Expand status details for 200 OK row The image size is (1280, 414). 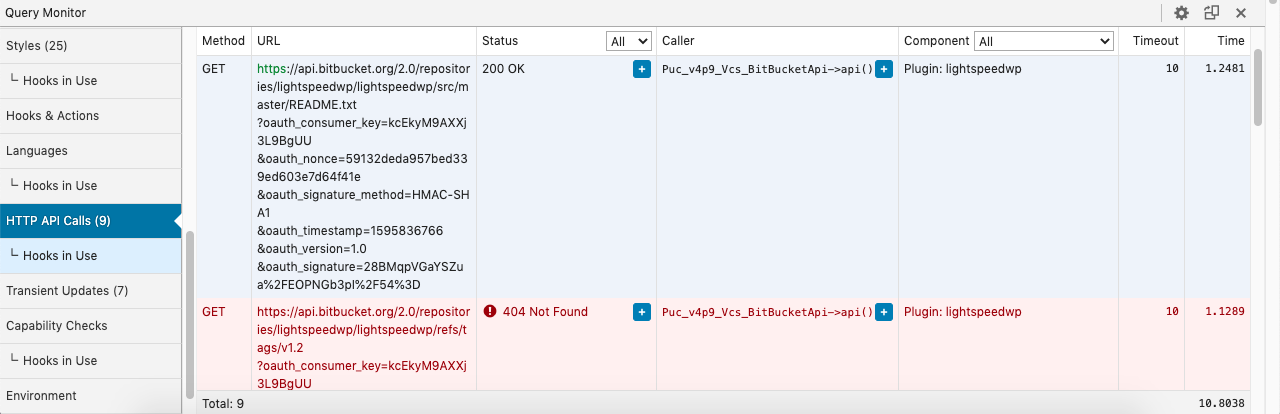coord(642,69)
